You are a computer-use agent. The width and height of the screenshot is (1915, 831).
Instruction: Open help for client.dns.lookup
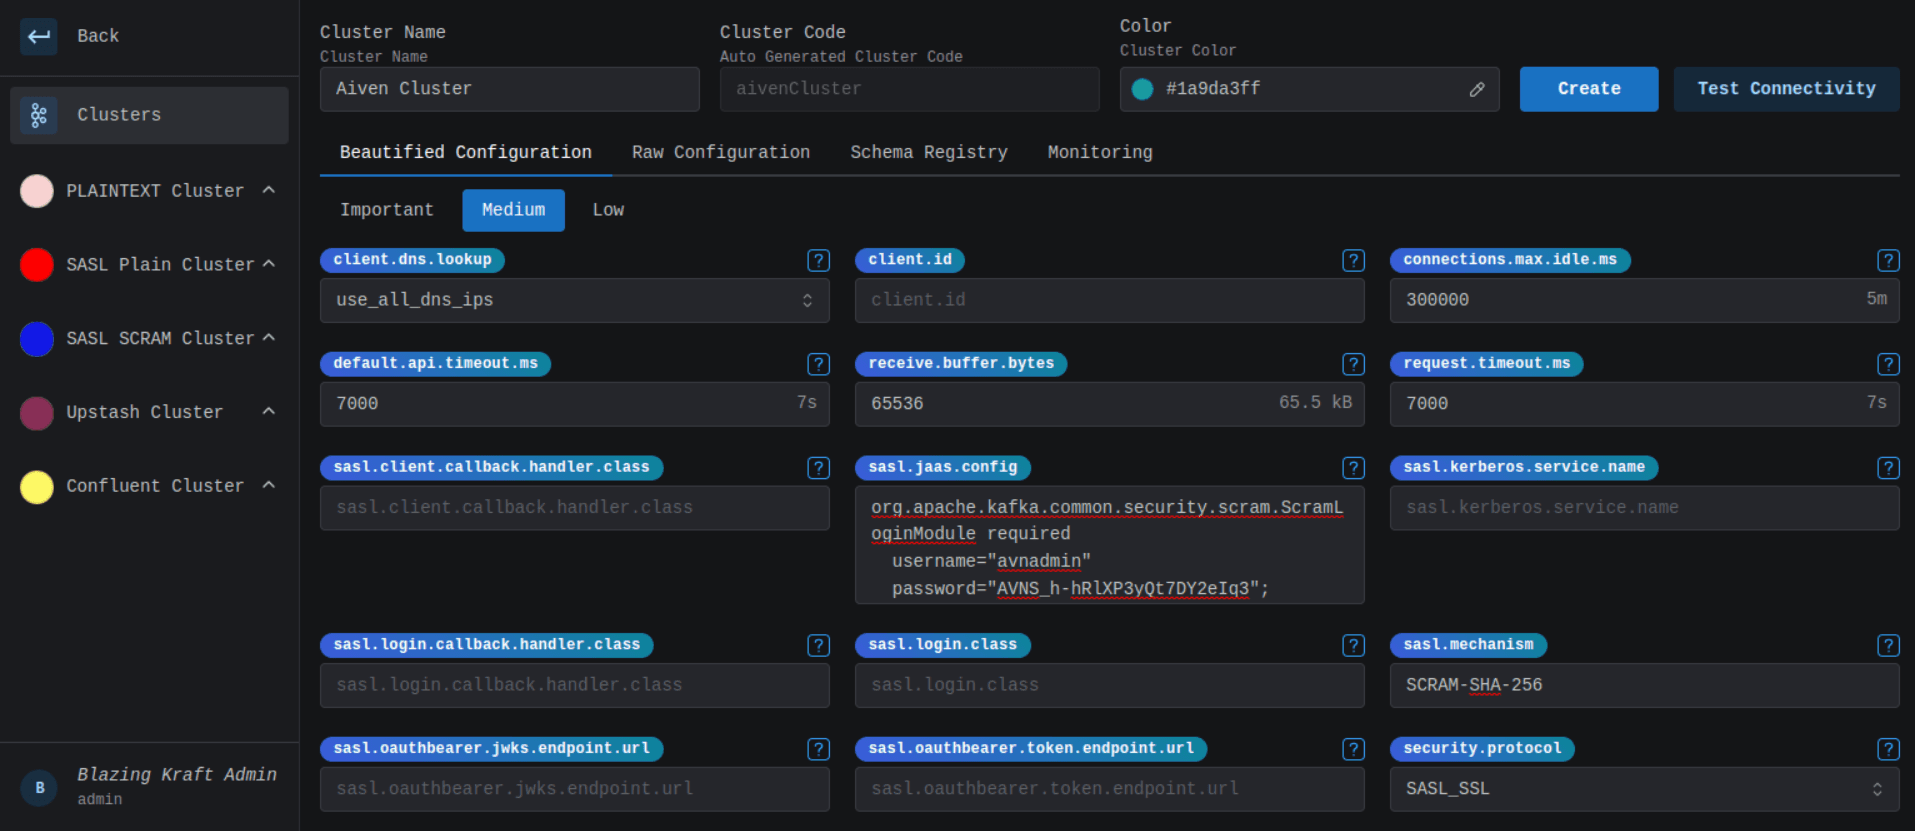[x=818, y=260]
